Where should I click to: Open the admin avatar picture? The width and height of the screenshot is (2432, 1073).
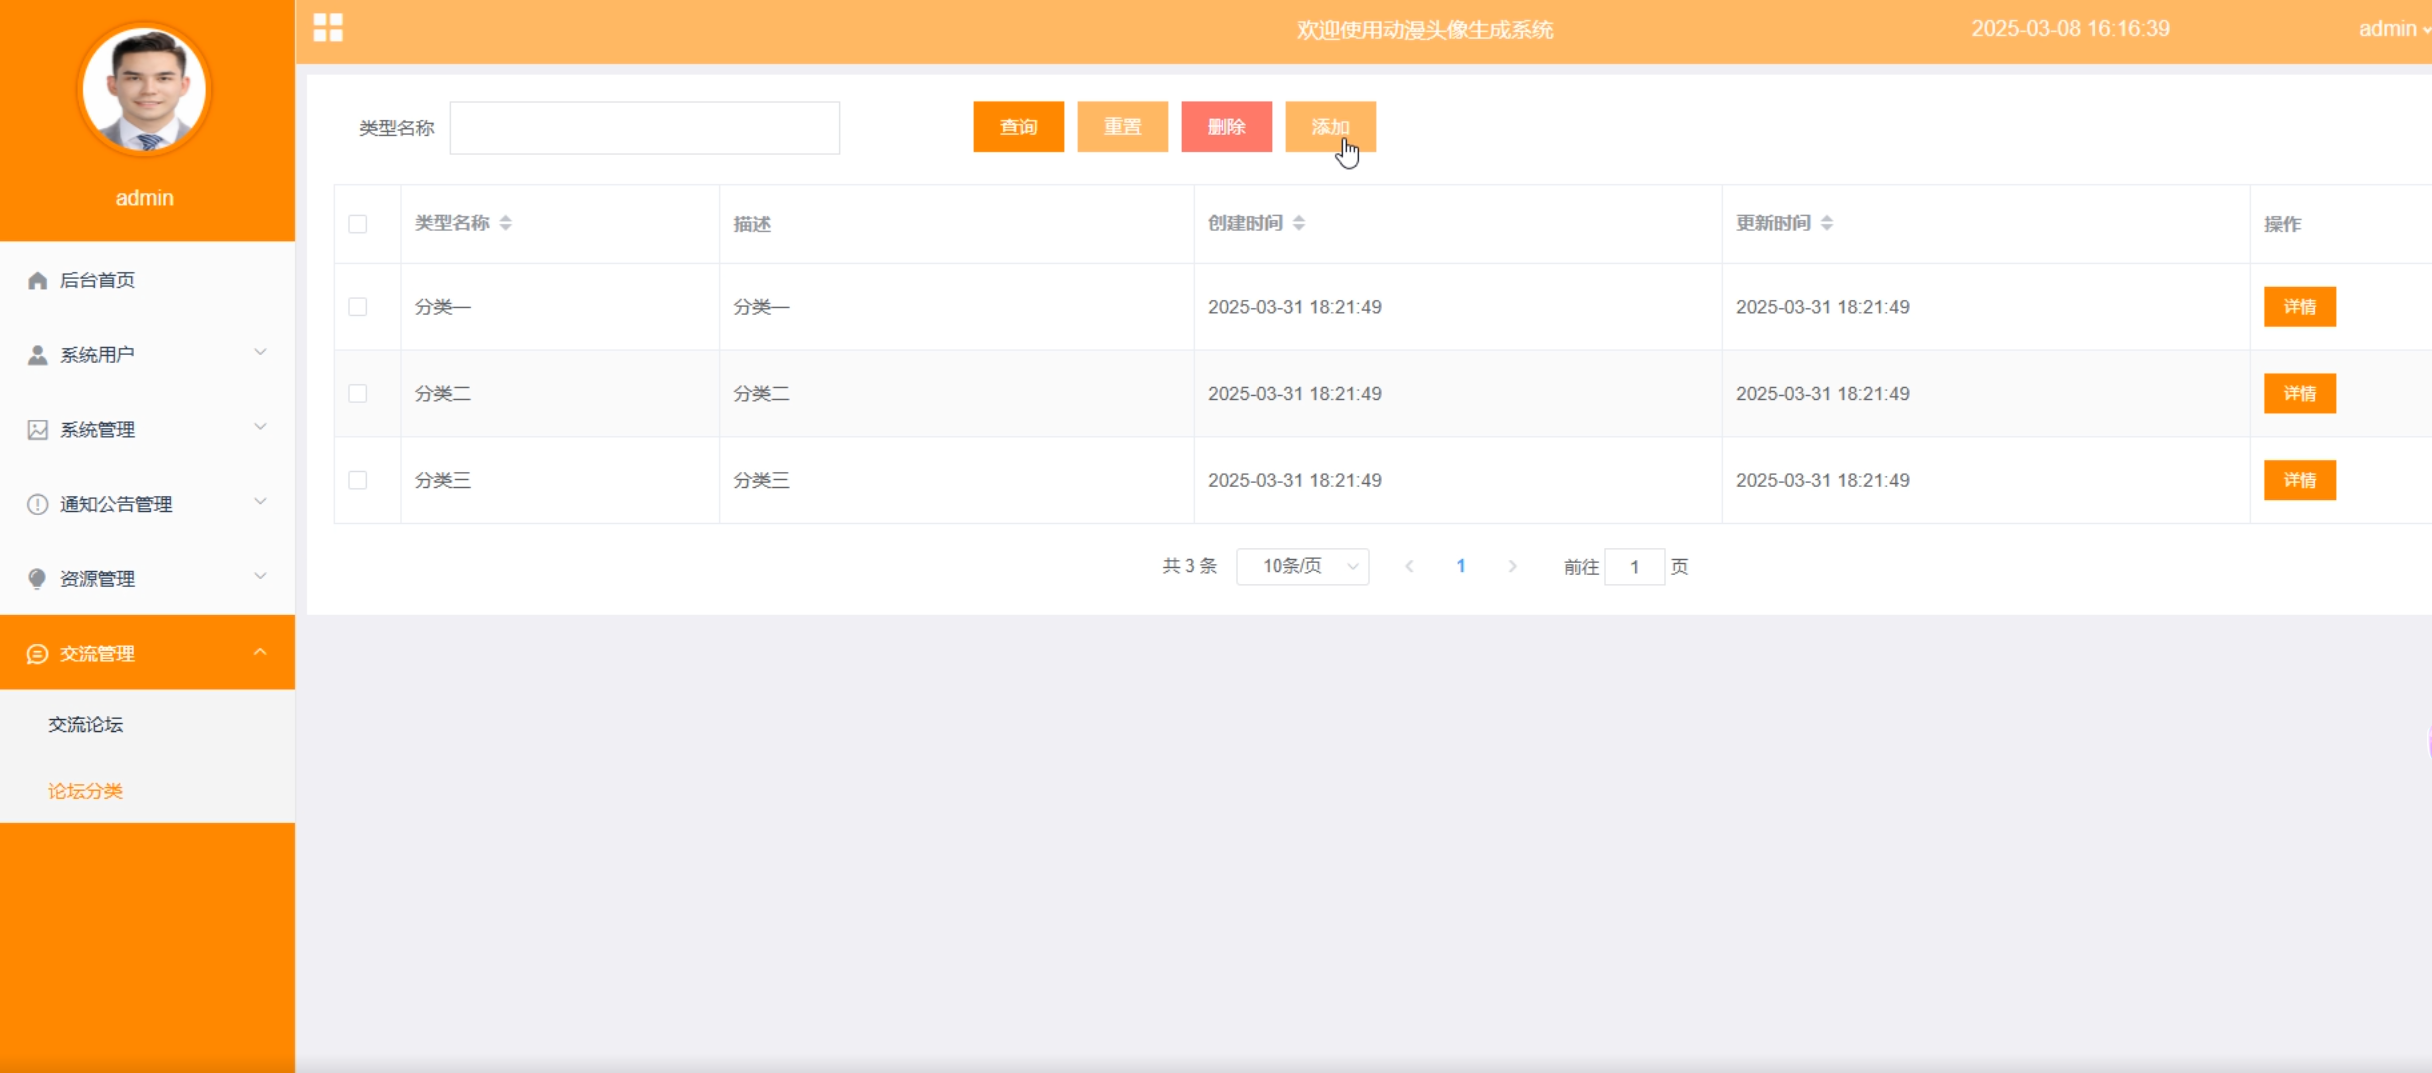pyautogui.click(x=145, y=90)
